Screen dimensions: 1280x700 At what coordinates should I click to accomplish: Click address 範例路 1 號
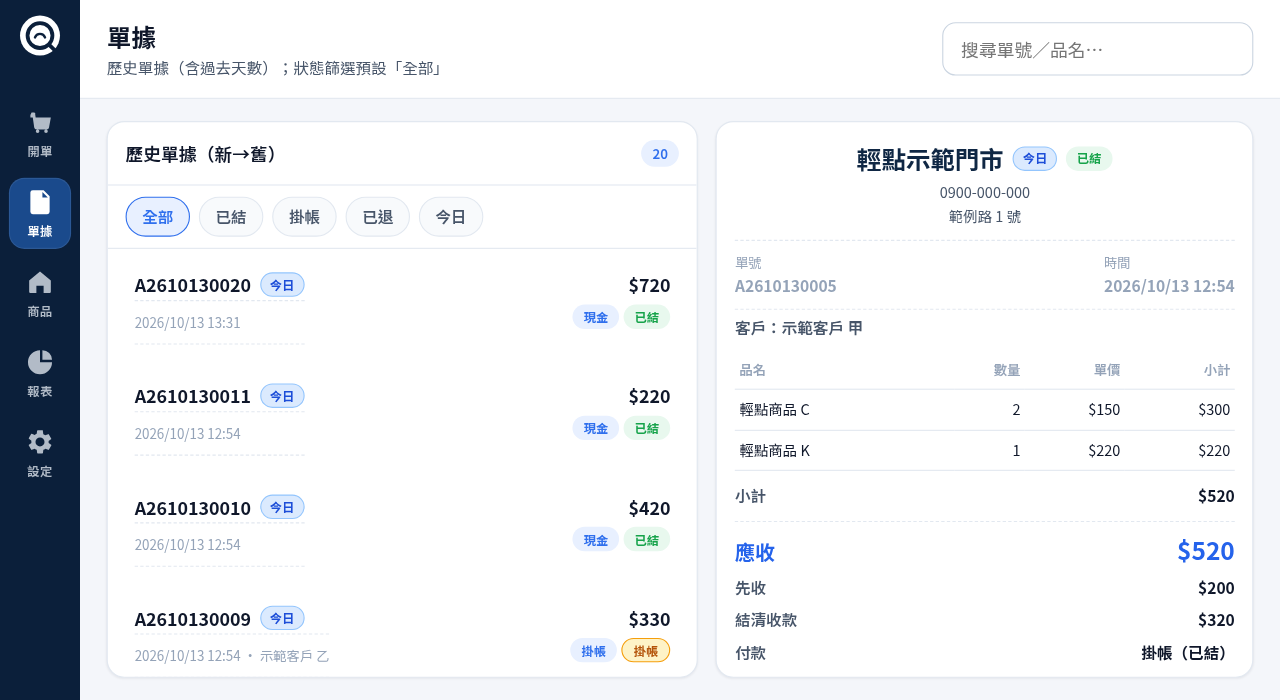tap(985, 216)
